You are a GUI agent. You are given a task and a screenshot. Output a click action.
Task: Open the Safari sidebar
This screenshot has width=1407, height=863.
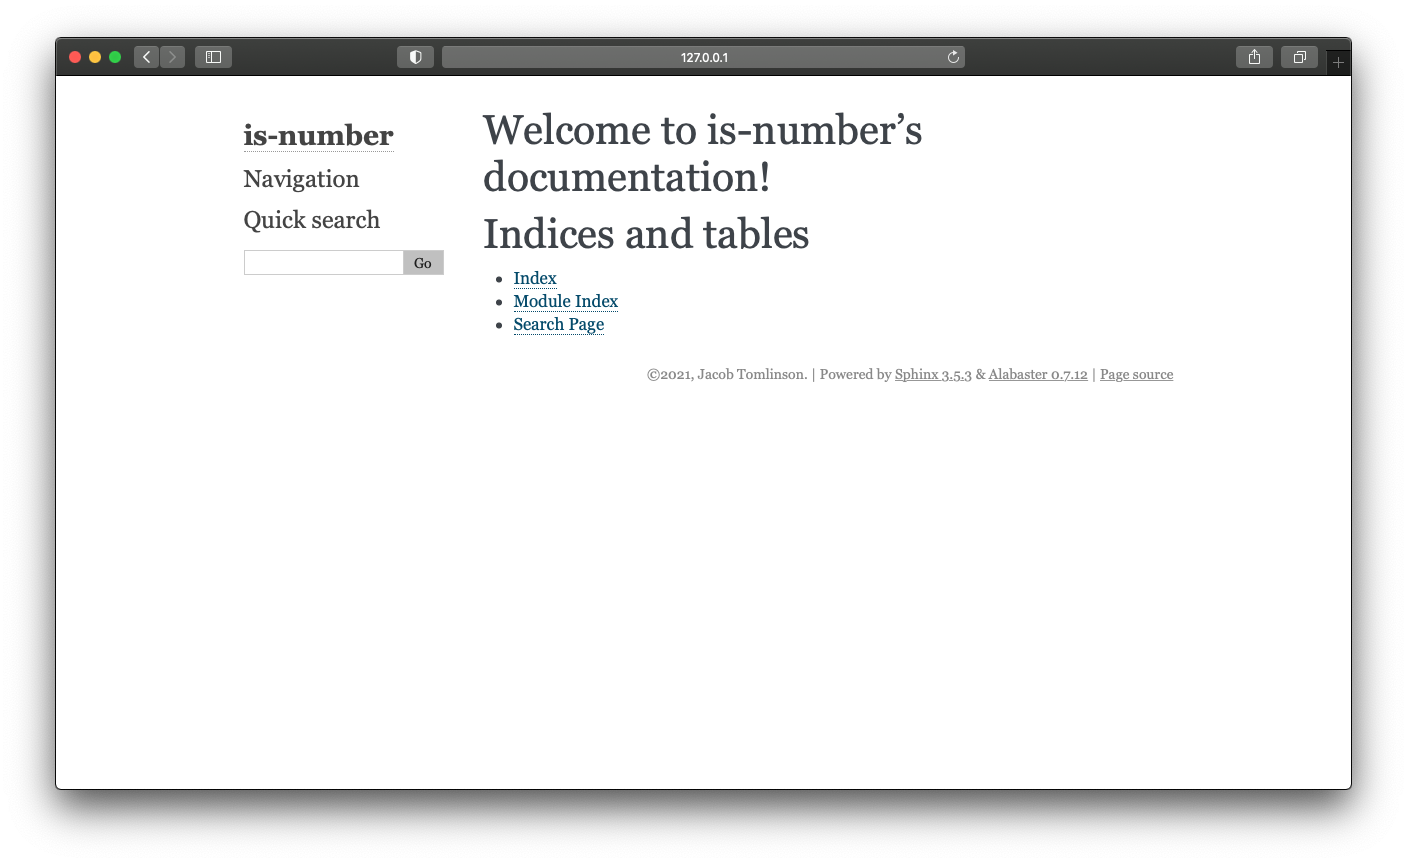(213, 57)
